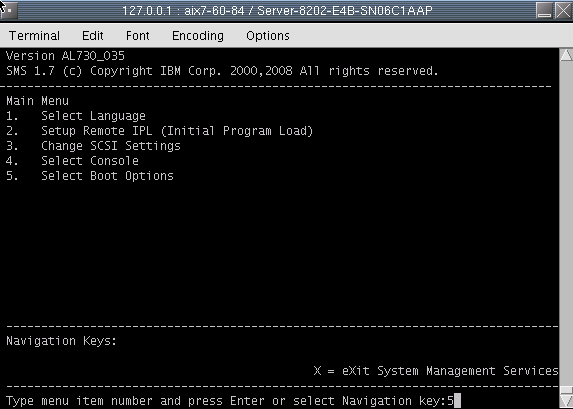Click the window title bar text
Screen dimensions: 573x409
click(x=277, y=10)
